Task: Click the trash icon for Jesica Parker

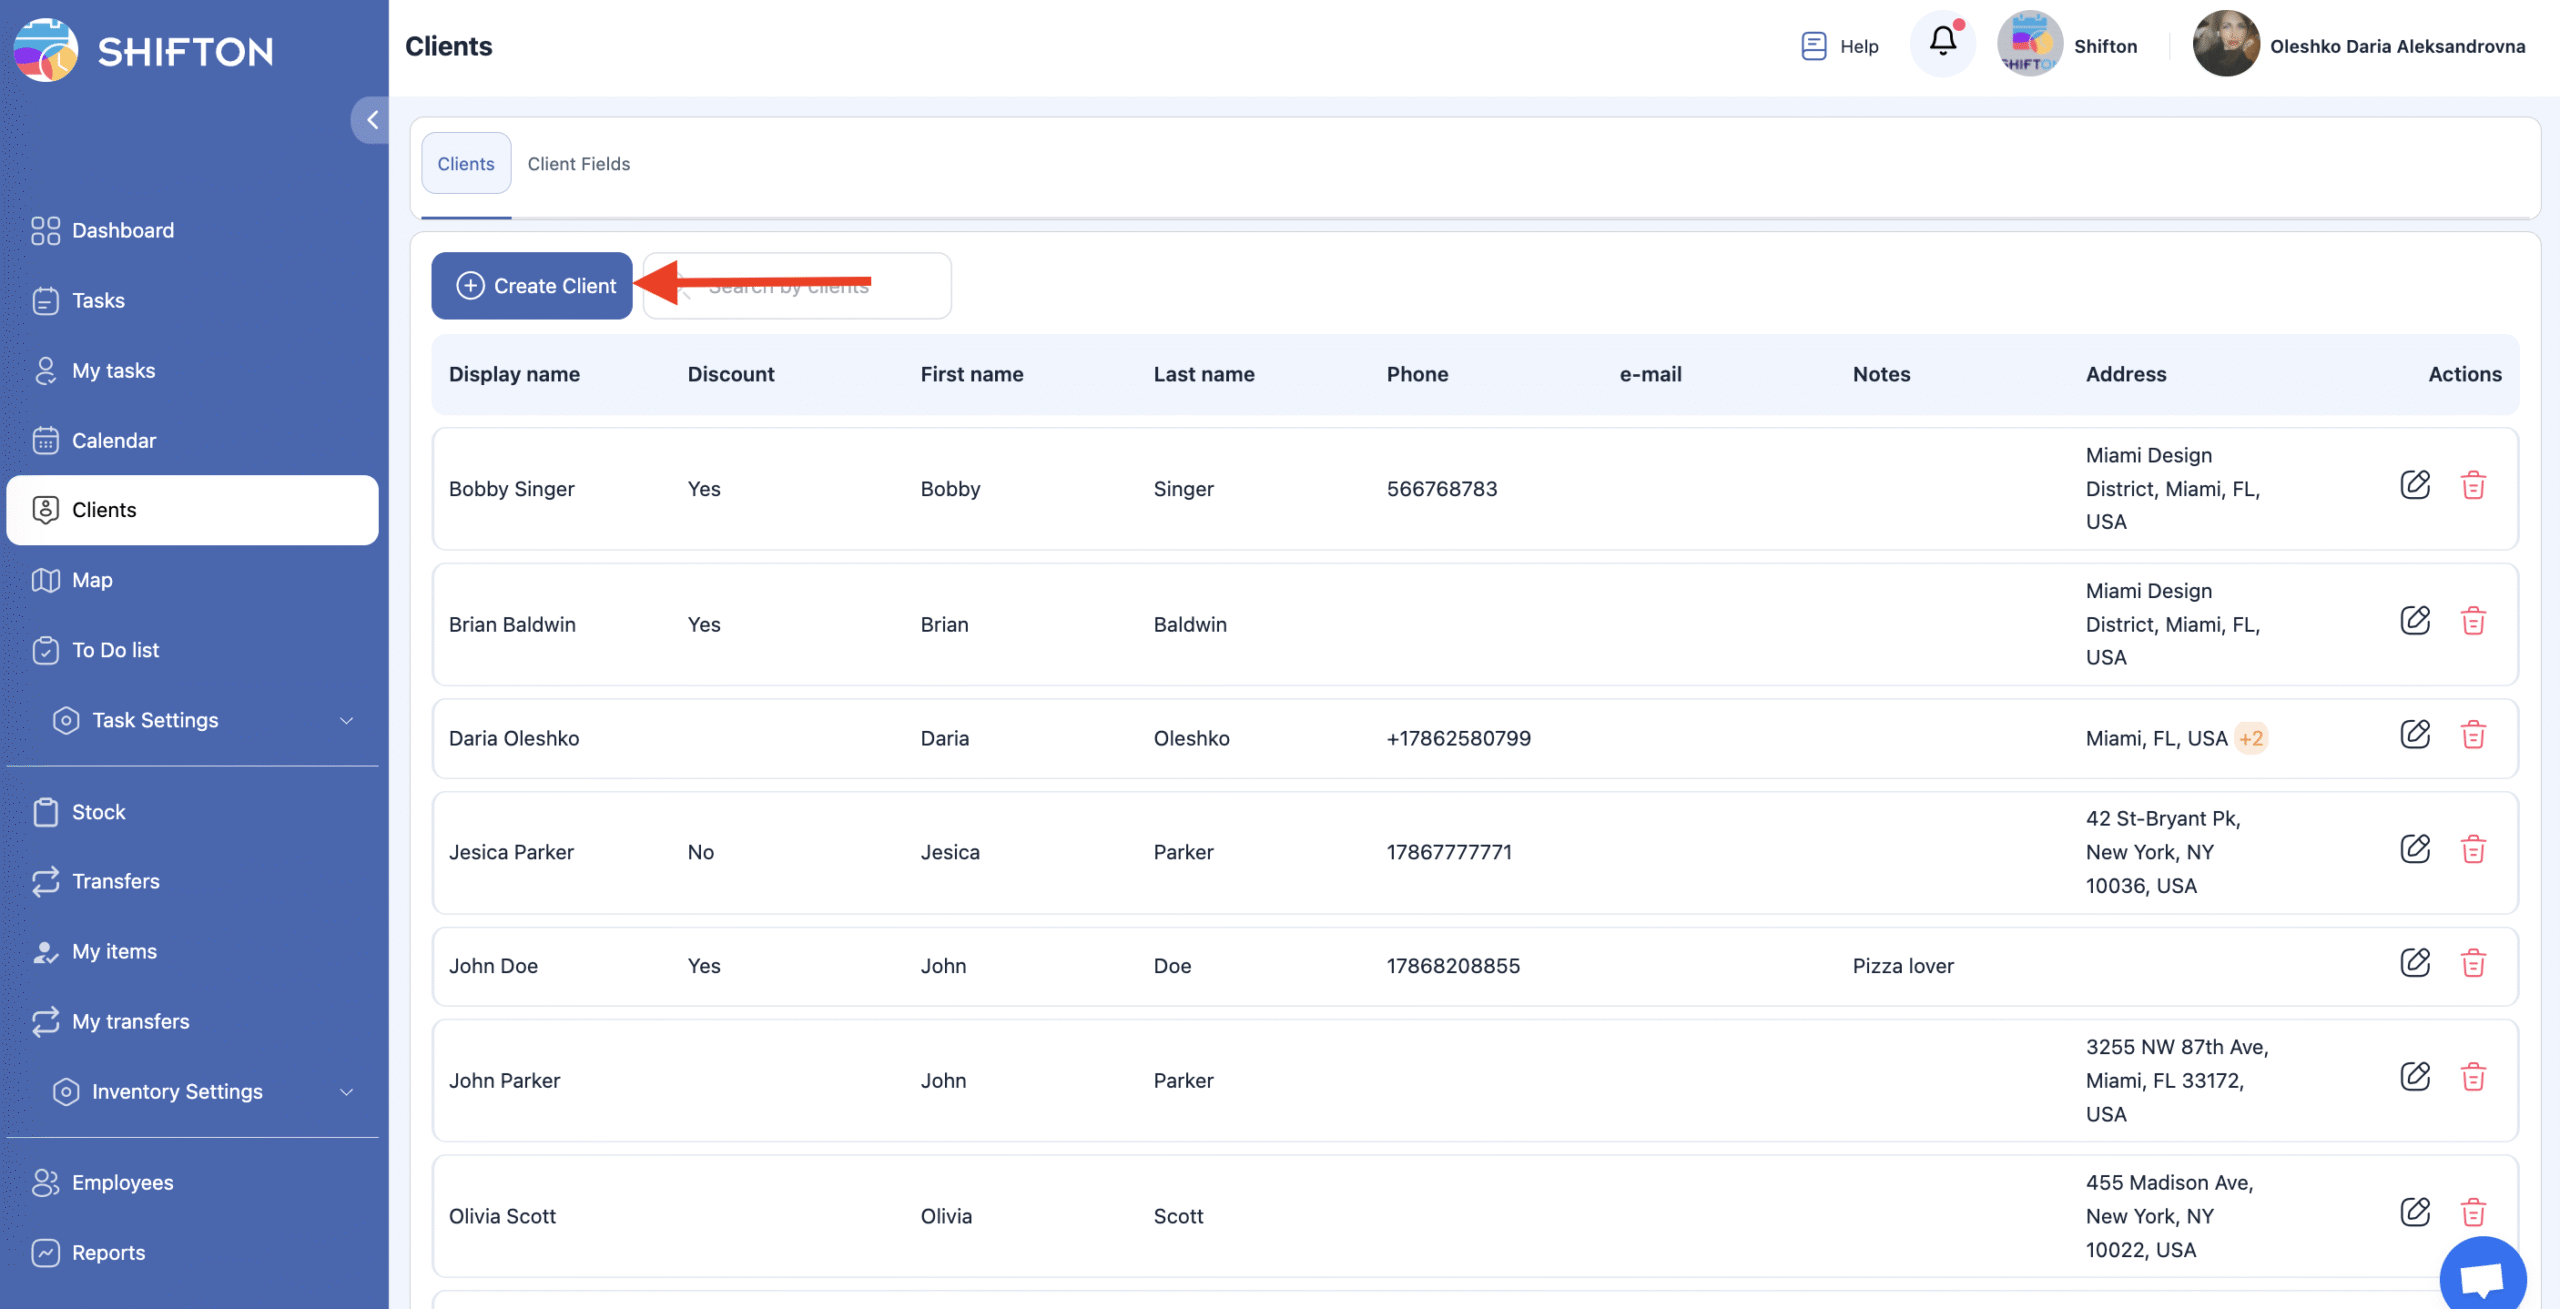Action: 2472,850
